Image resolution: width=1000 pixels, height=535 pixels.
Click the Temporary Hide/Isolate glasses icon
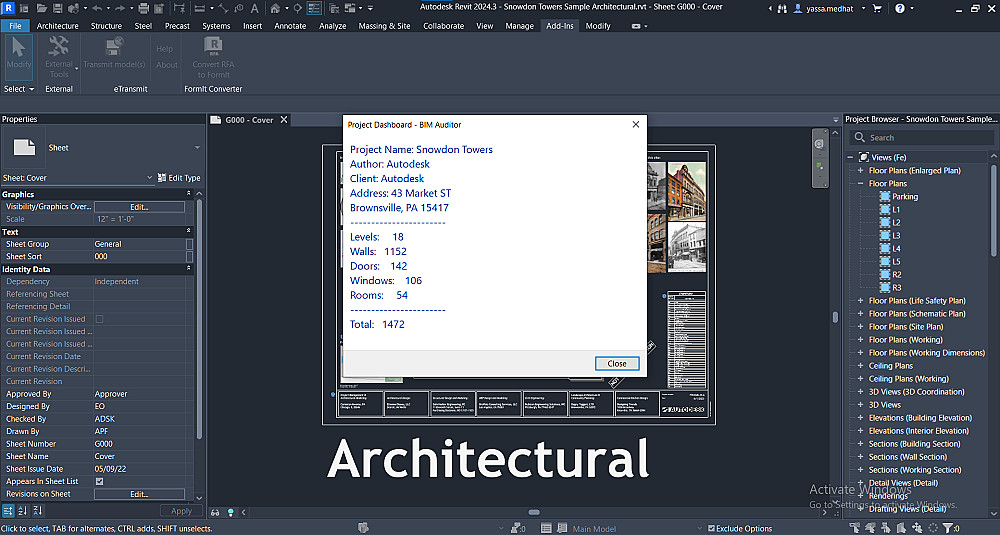(x=216, y=512)
